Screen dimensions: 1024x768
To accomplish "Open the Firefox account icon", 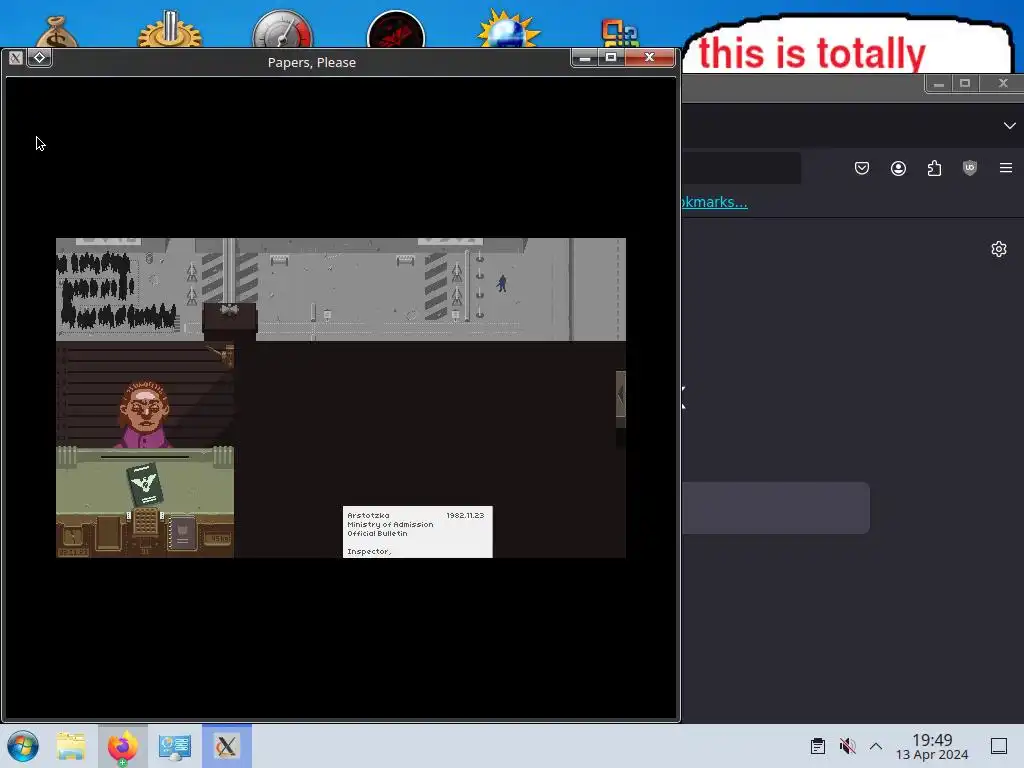I will 899,168.
